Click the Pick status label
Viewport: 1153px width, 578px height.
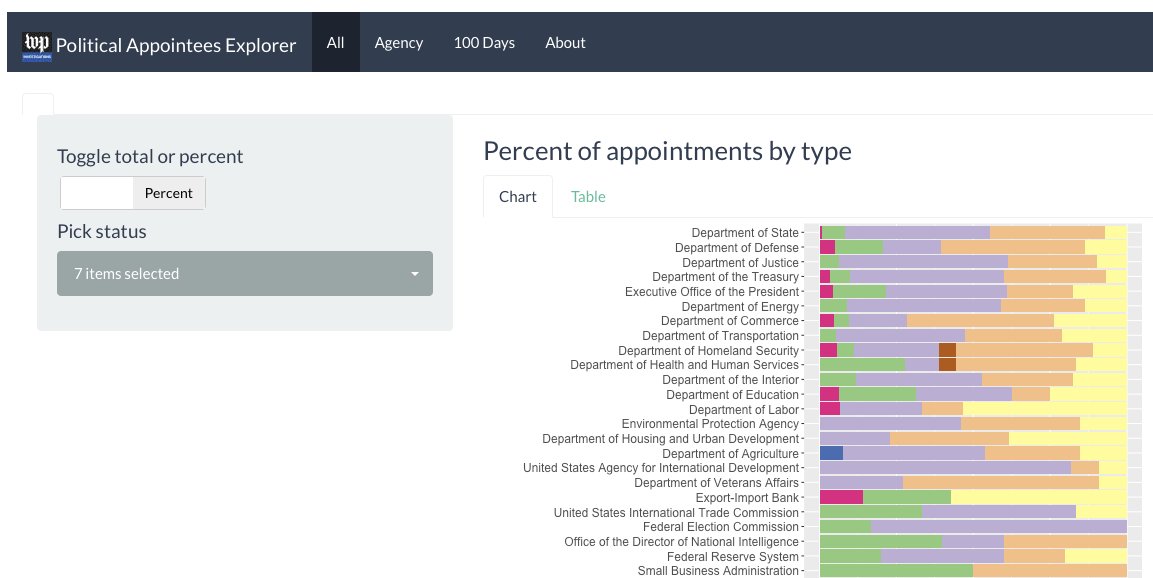[x=101, y=231]
